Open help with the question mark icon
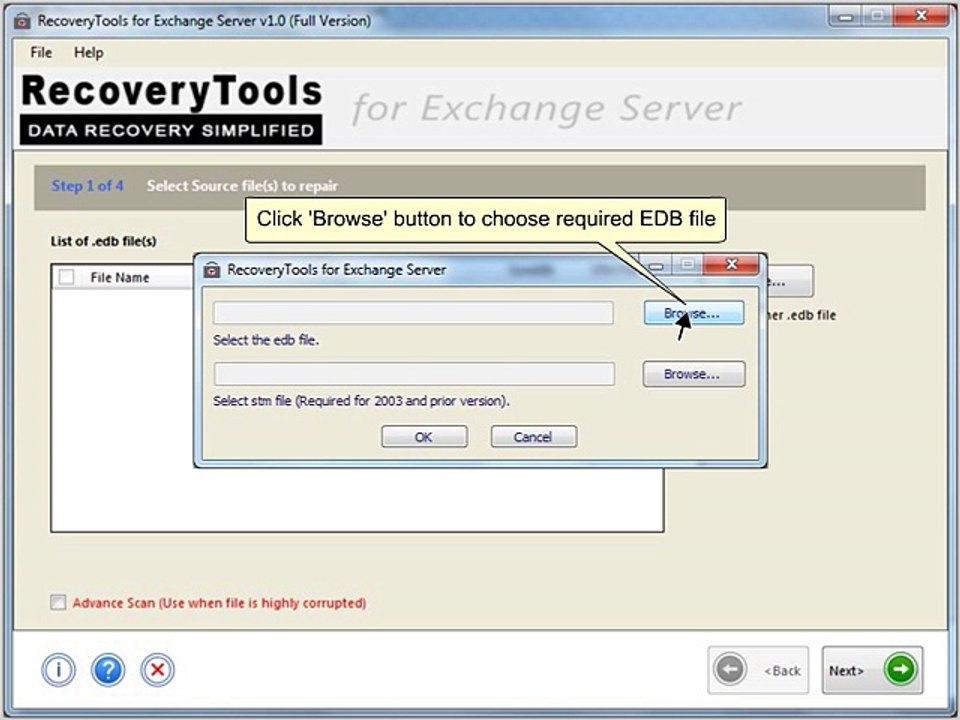 [x=108, y=670]
